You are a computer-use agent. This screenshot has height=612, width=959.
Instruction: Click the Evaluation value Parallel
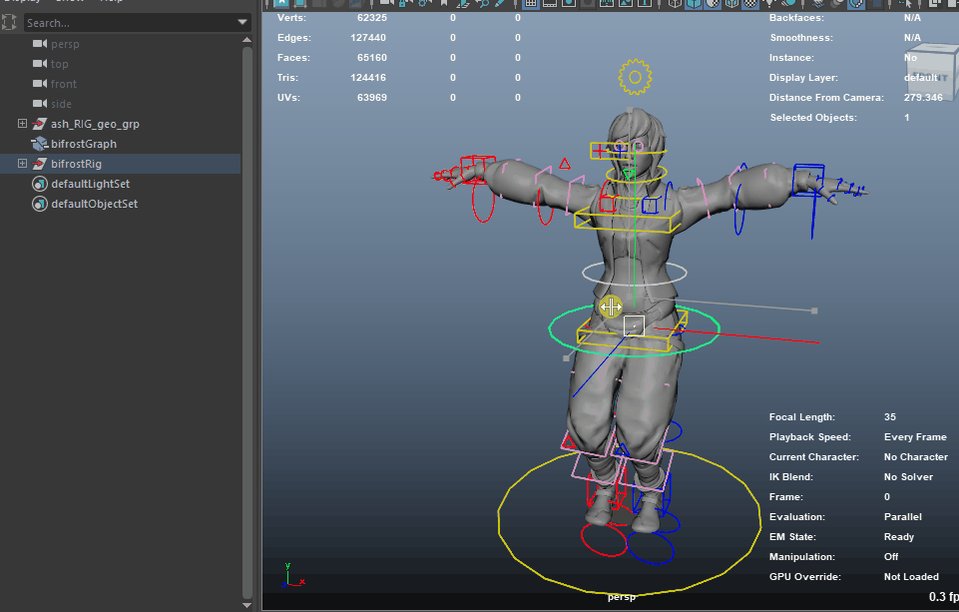click(x=903, y=517)
